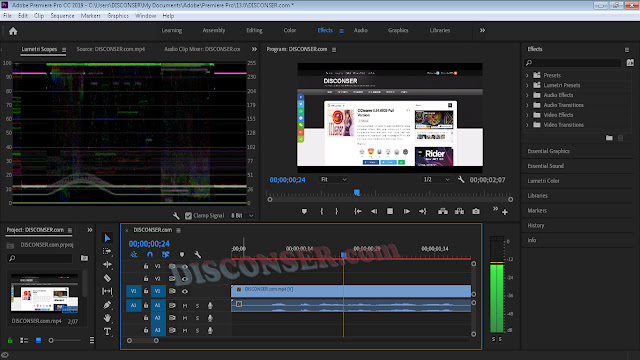Switch to the Color workspace tab
The height and width of the screenshot is (360, 640).
[290, 30]
